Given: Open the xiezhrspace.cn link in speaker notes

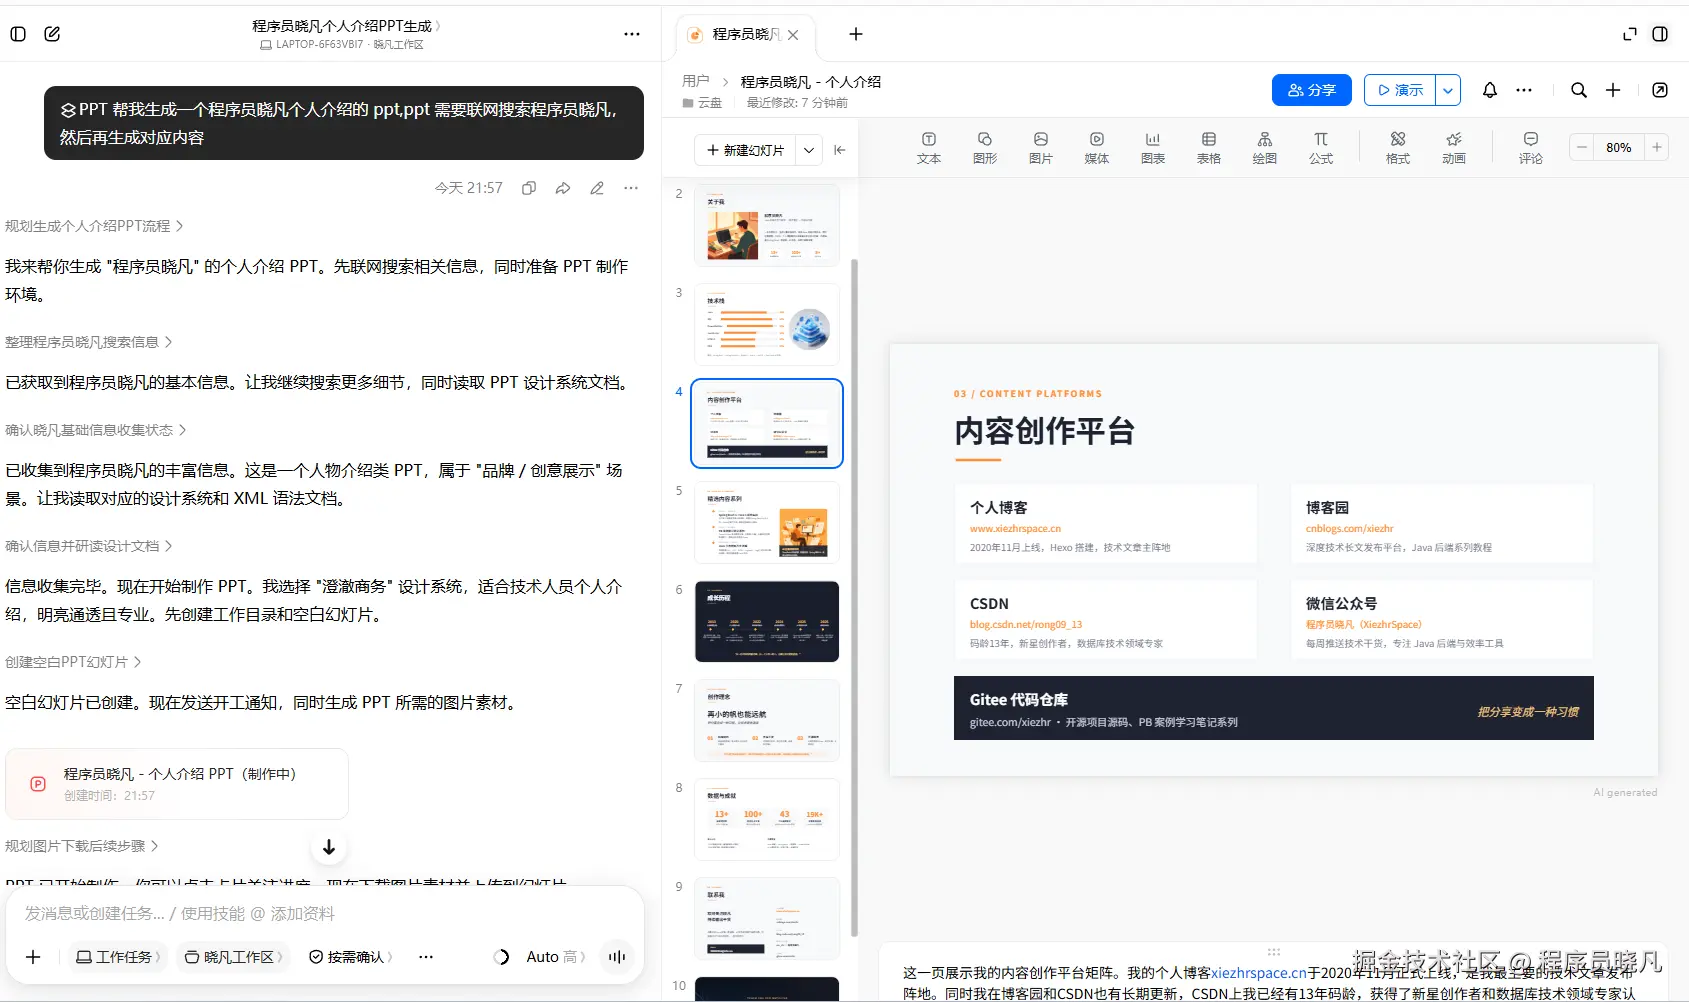Looking at the screenshot, I should click(1259, 973).
